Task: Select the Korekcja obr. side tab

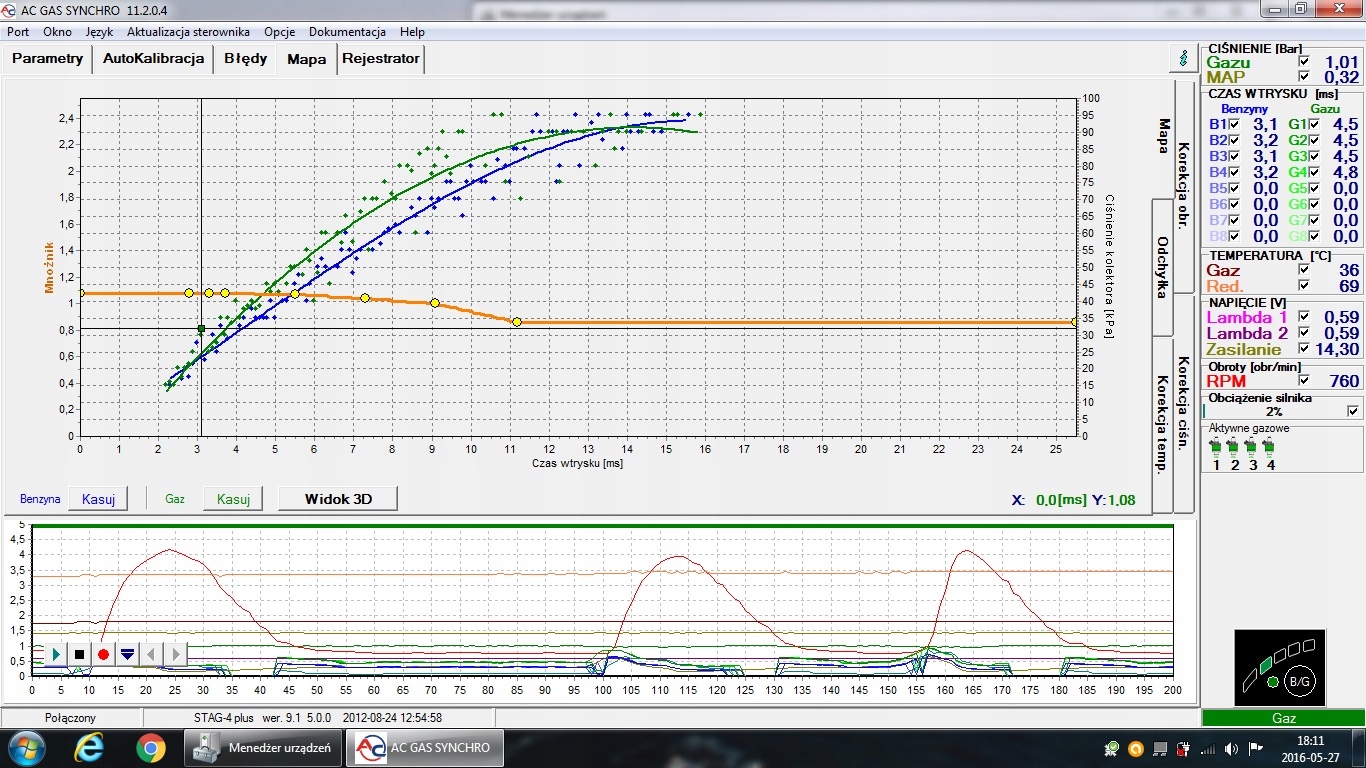Action: coord(1183,187)
